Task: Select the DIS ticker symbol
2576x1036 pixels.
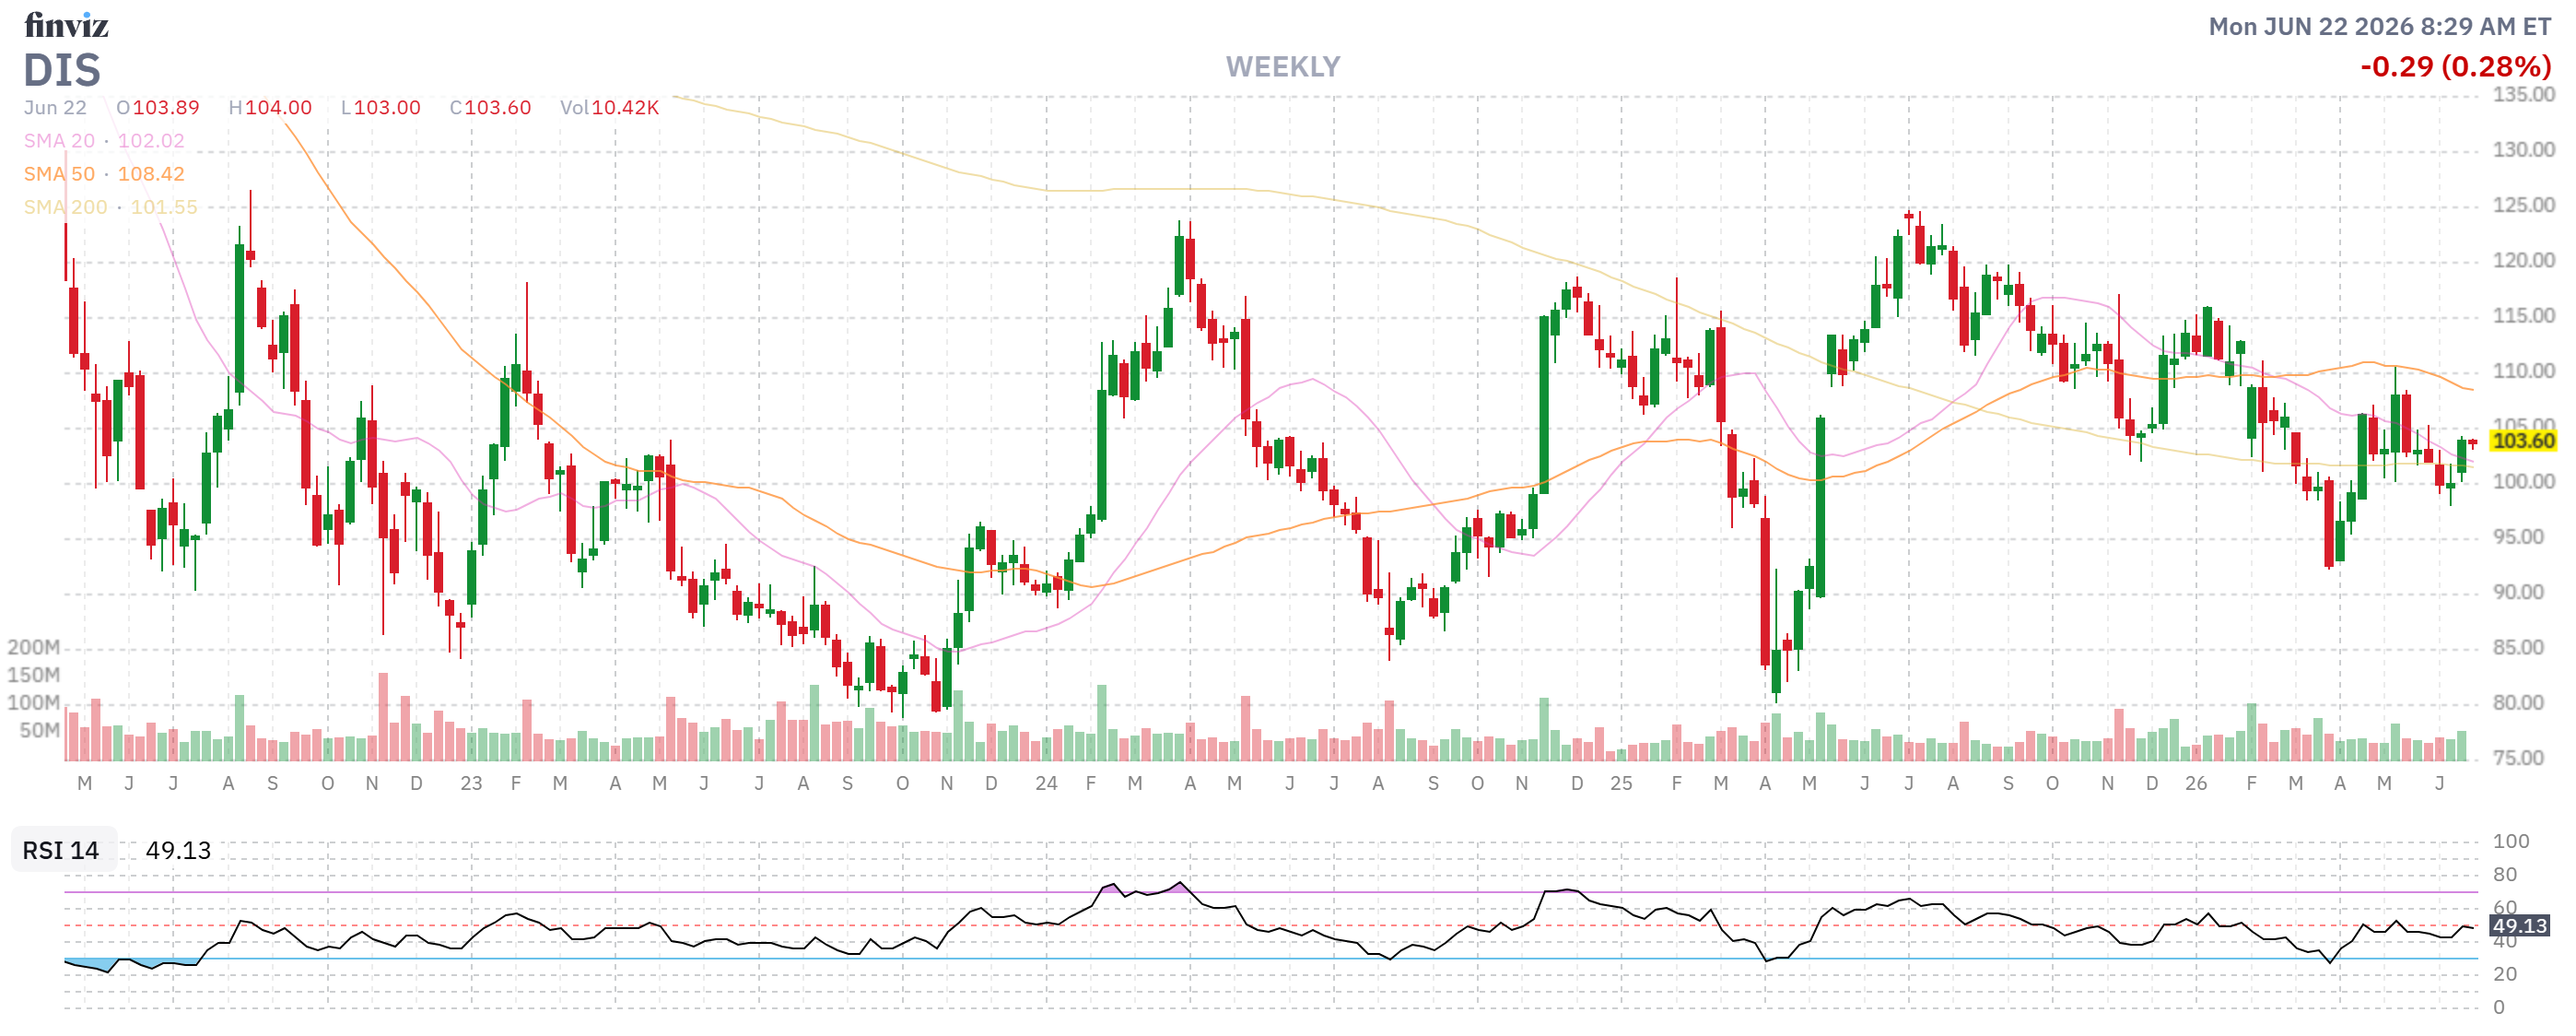Action: [62, 70]
